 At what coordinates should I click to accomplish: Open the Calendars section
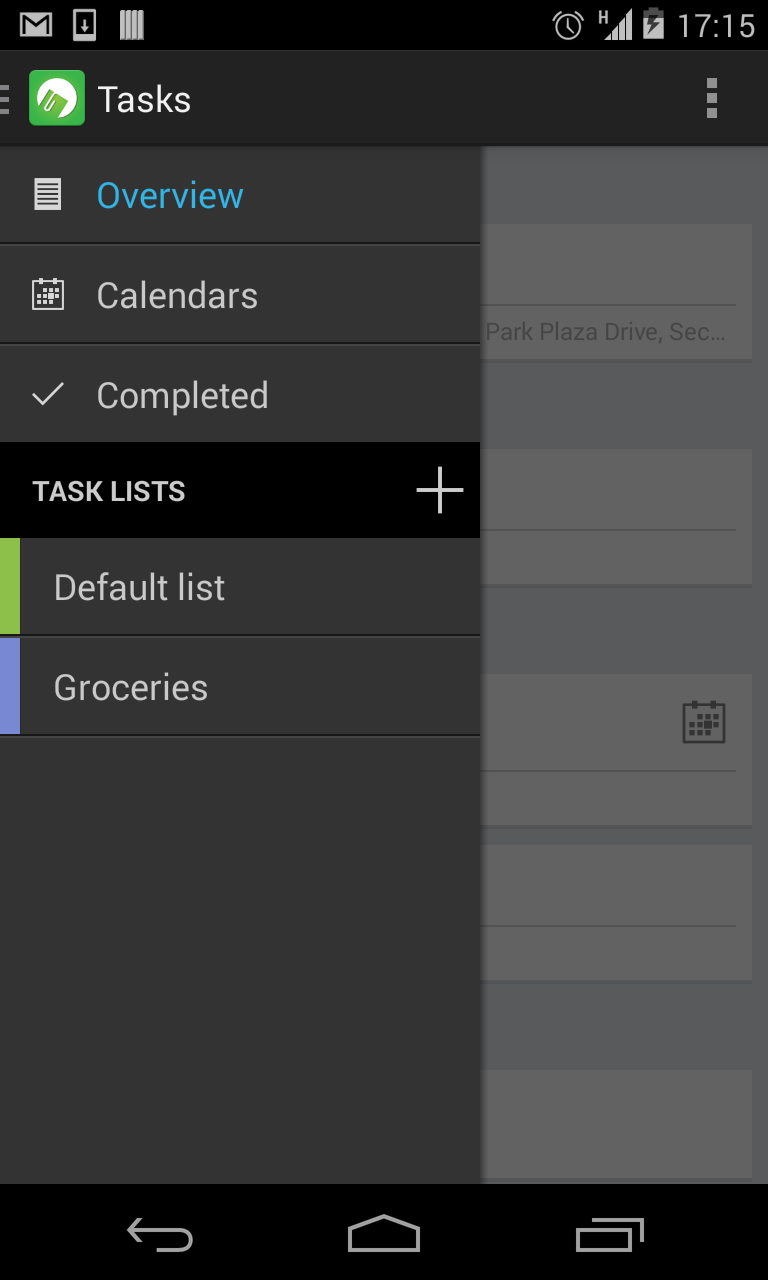pos(177,295)
